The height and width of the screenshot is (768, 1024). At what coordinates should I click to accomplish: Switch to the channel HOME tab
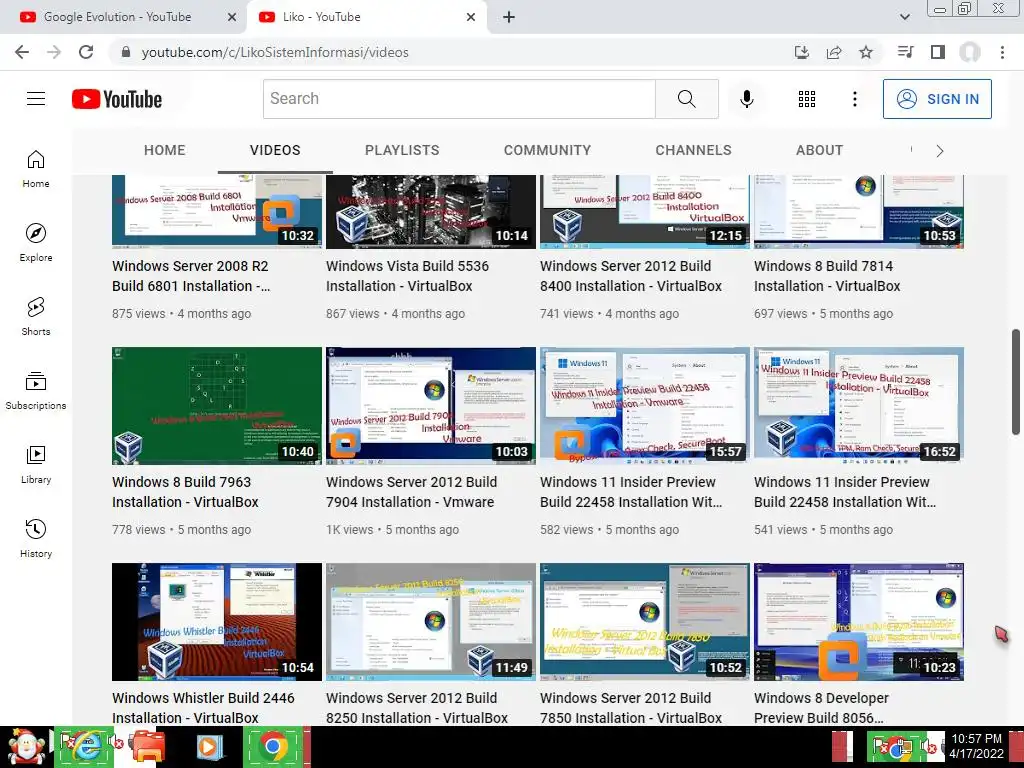point(165,150)
